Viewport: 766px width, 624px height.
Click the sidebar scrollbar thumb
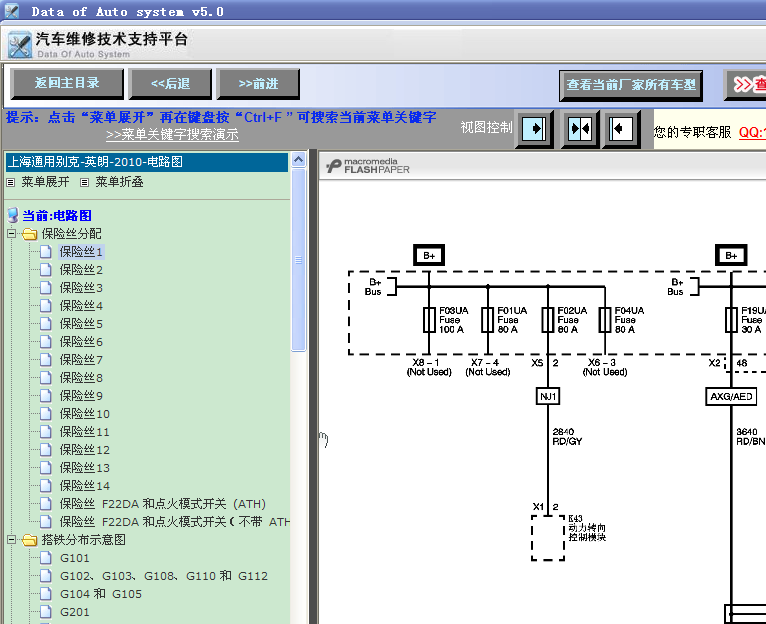click(x=298, y=260)
